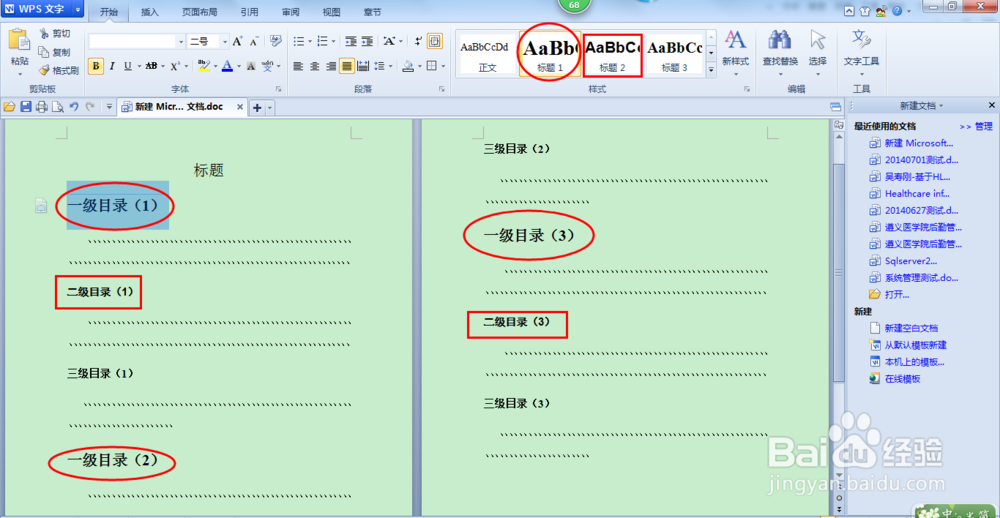Activate the Format Painter (格式刷)
This screenshot has height=518, width=1000.
pyautogui.click(x=59, y=70)
